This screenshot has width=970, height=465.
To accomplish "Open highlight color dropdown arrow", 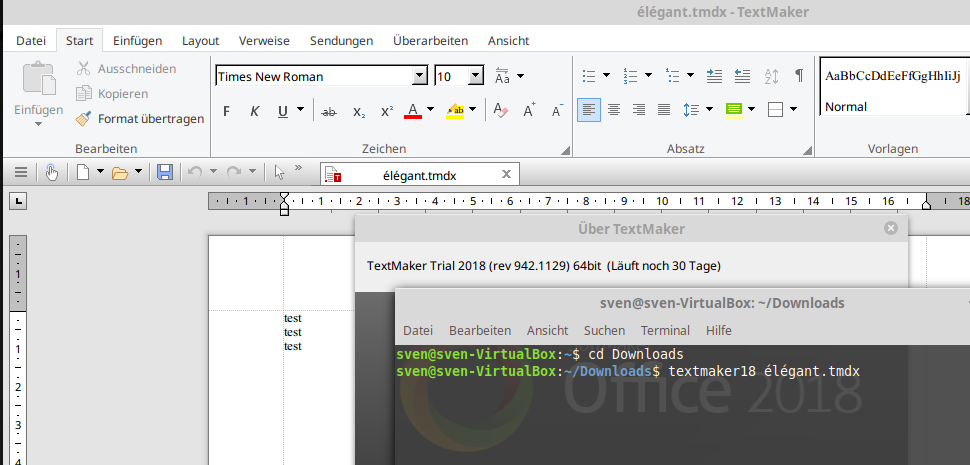I will 473,109.
